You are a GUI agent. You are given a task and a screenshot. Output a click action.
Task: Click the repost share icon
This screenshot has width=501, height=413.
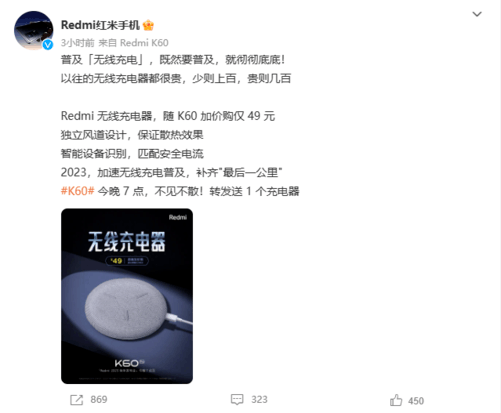[x=76, y=400]
